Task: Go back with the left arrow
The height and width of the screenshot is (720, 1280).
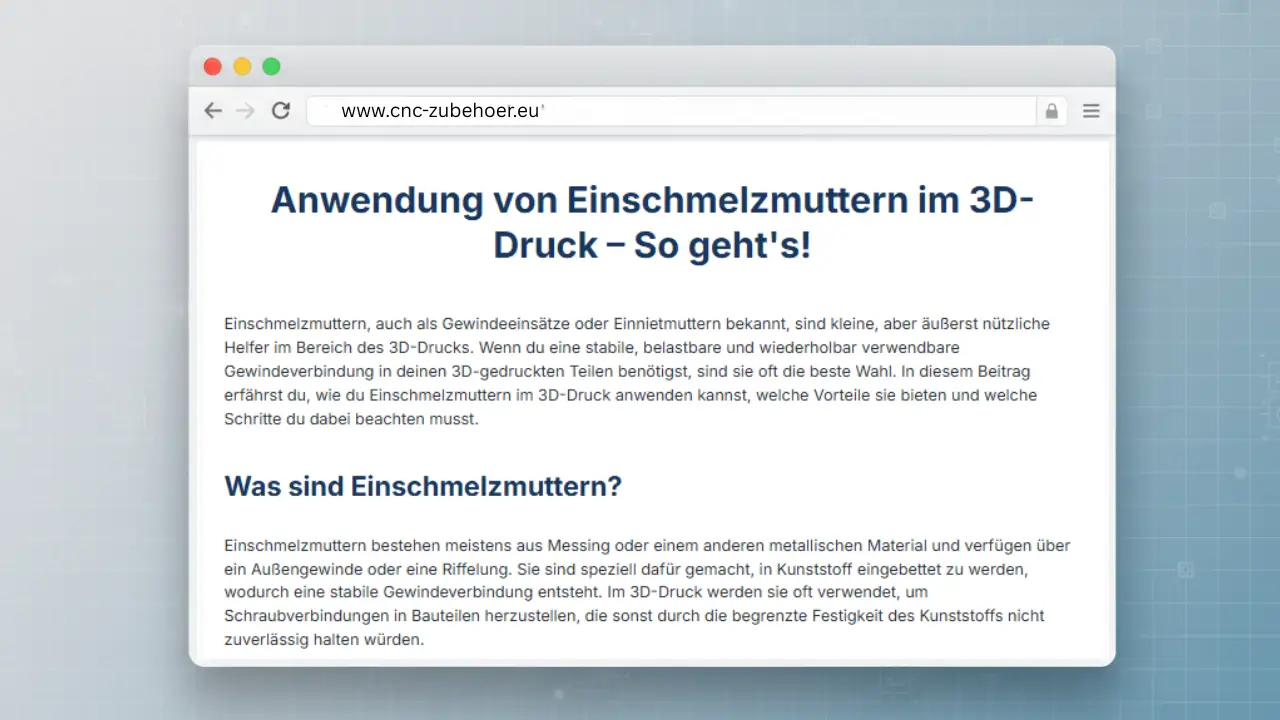Action: [x=213, y=111]
